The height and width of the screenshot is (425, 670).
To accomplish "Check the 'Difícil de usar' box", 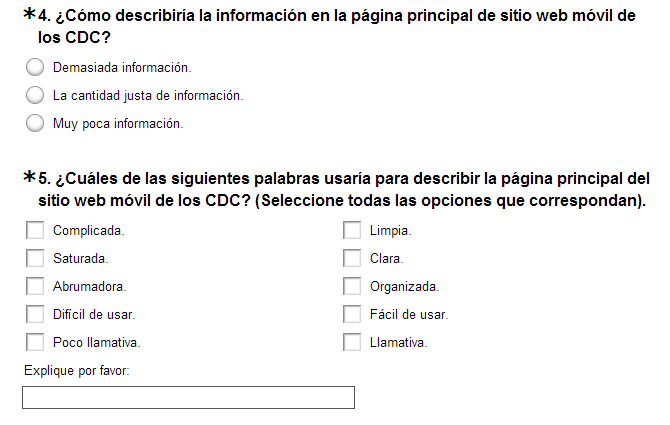I will 35,315.
